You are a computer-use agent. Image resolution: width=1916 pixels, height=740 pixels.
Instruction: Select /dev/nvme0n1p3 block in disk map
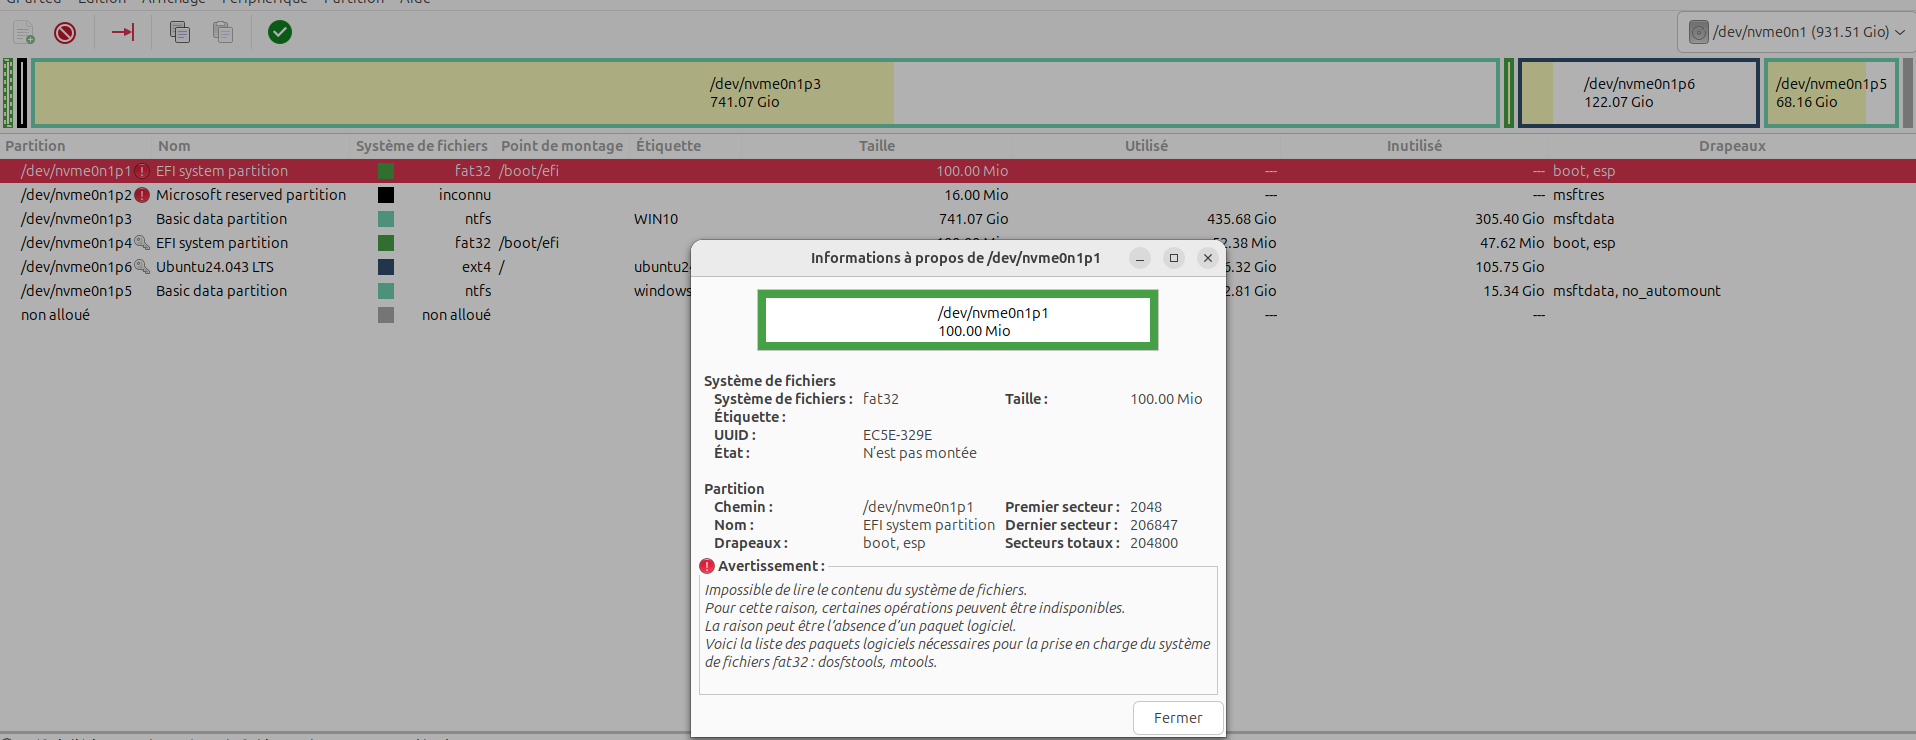pos(765,93)
